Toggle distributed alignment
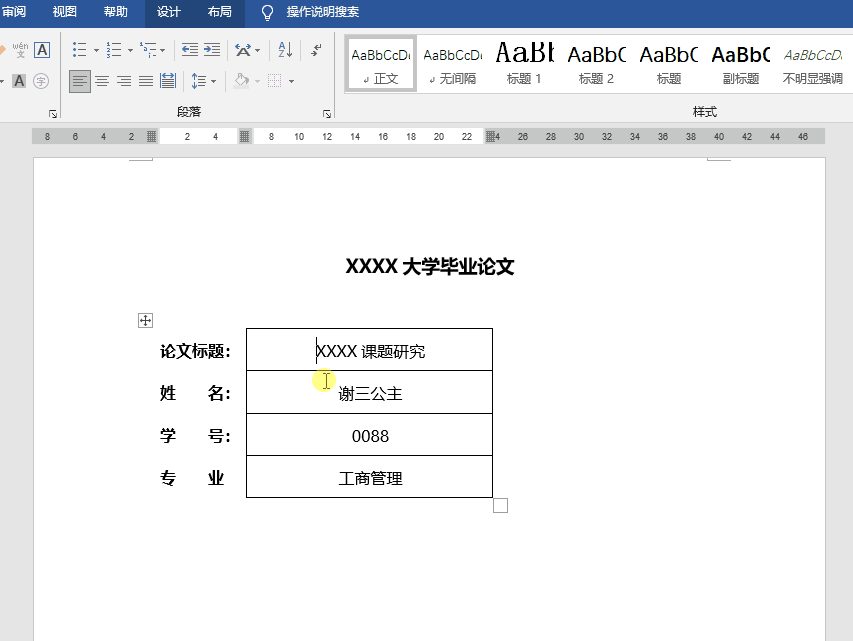Screen dimensions: 853x641 click(167, 81)
